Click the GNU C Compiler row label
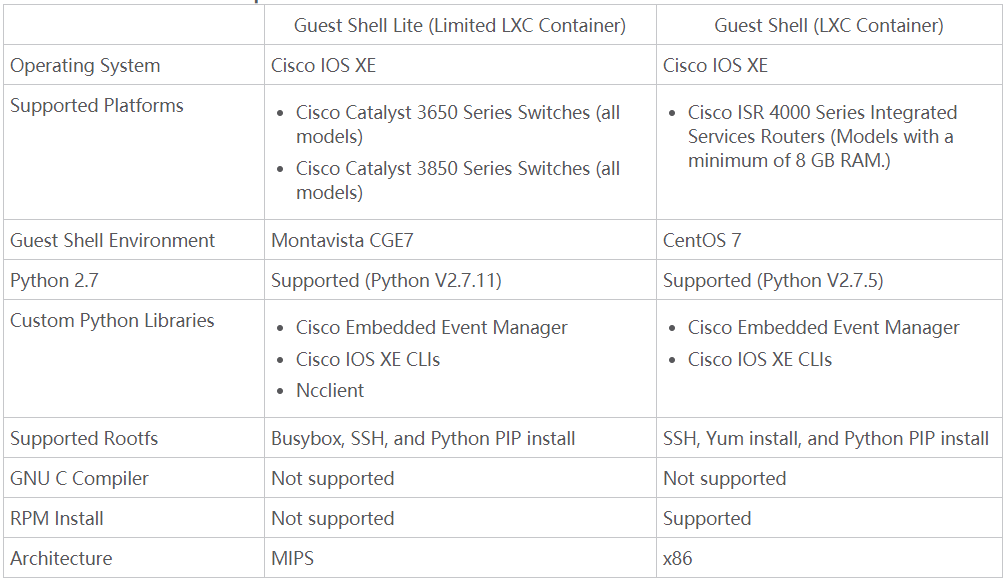 [79, 478]
